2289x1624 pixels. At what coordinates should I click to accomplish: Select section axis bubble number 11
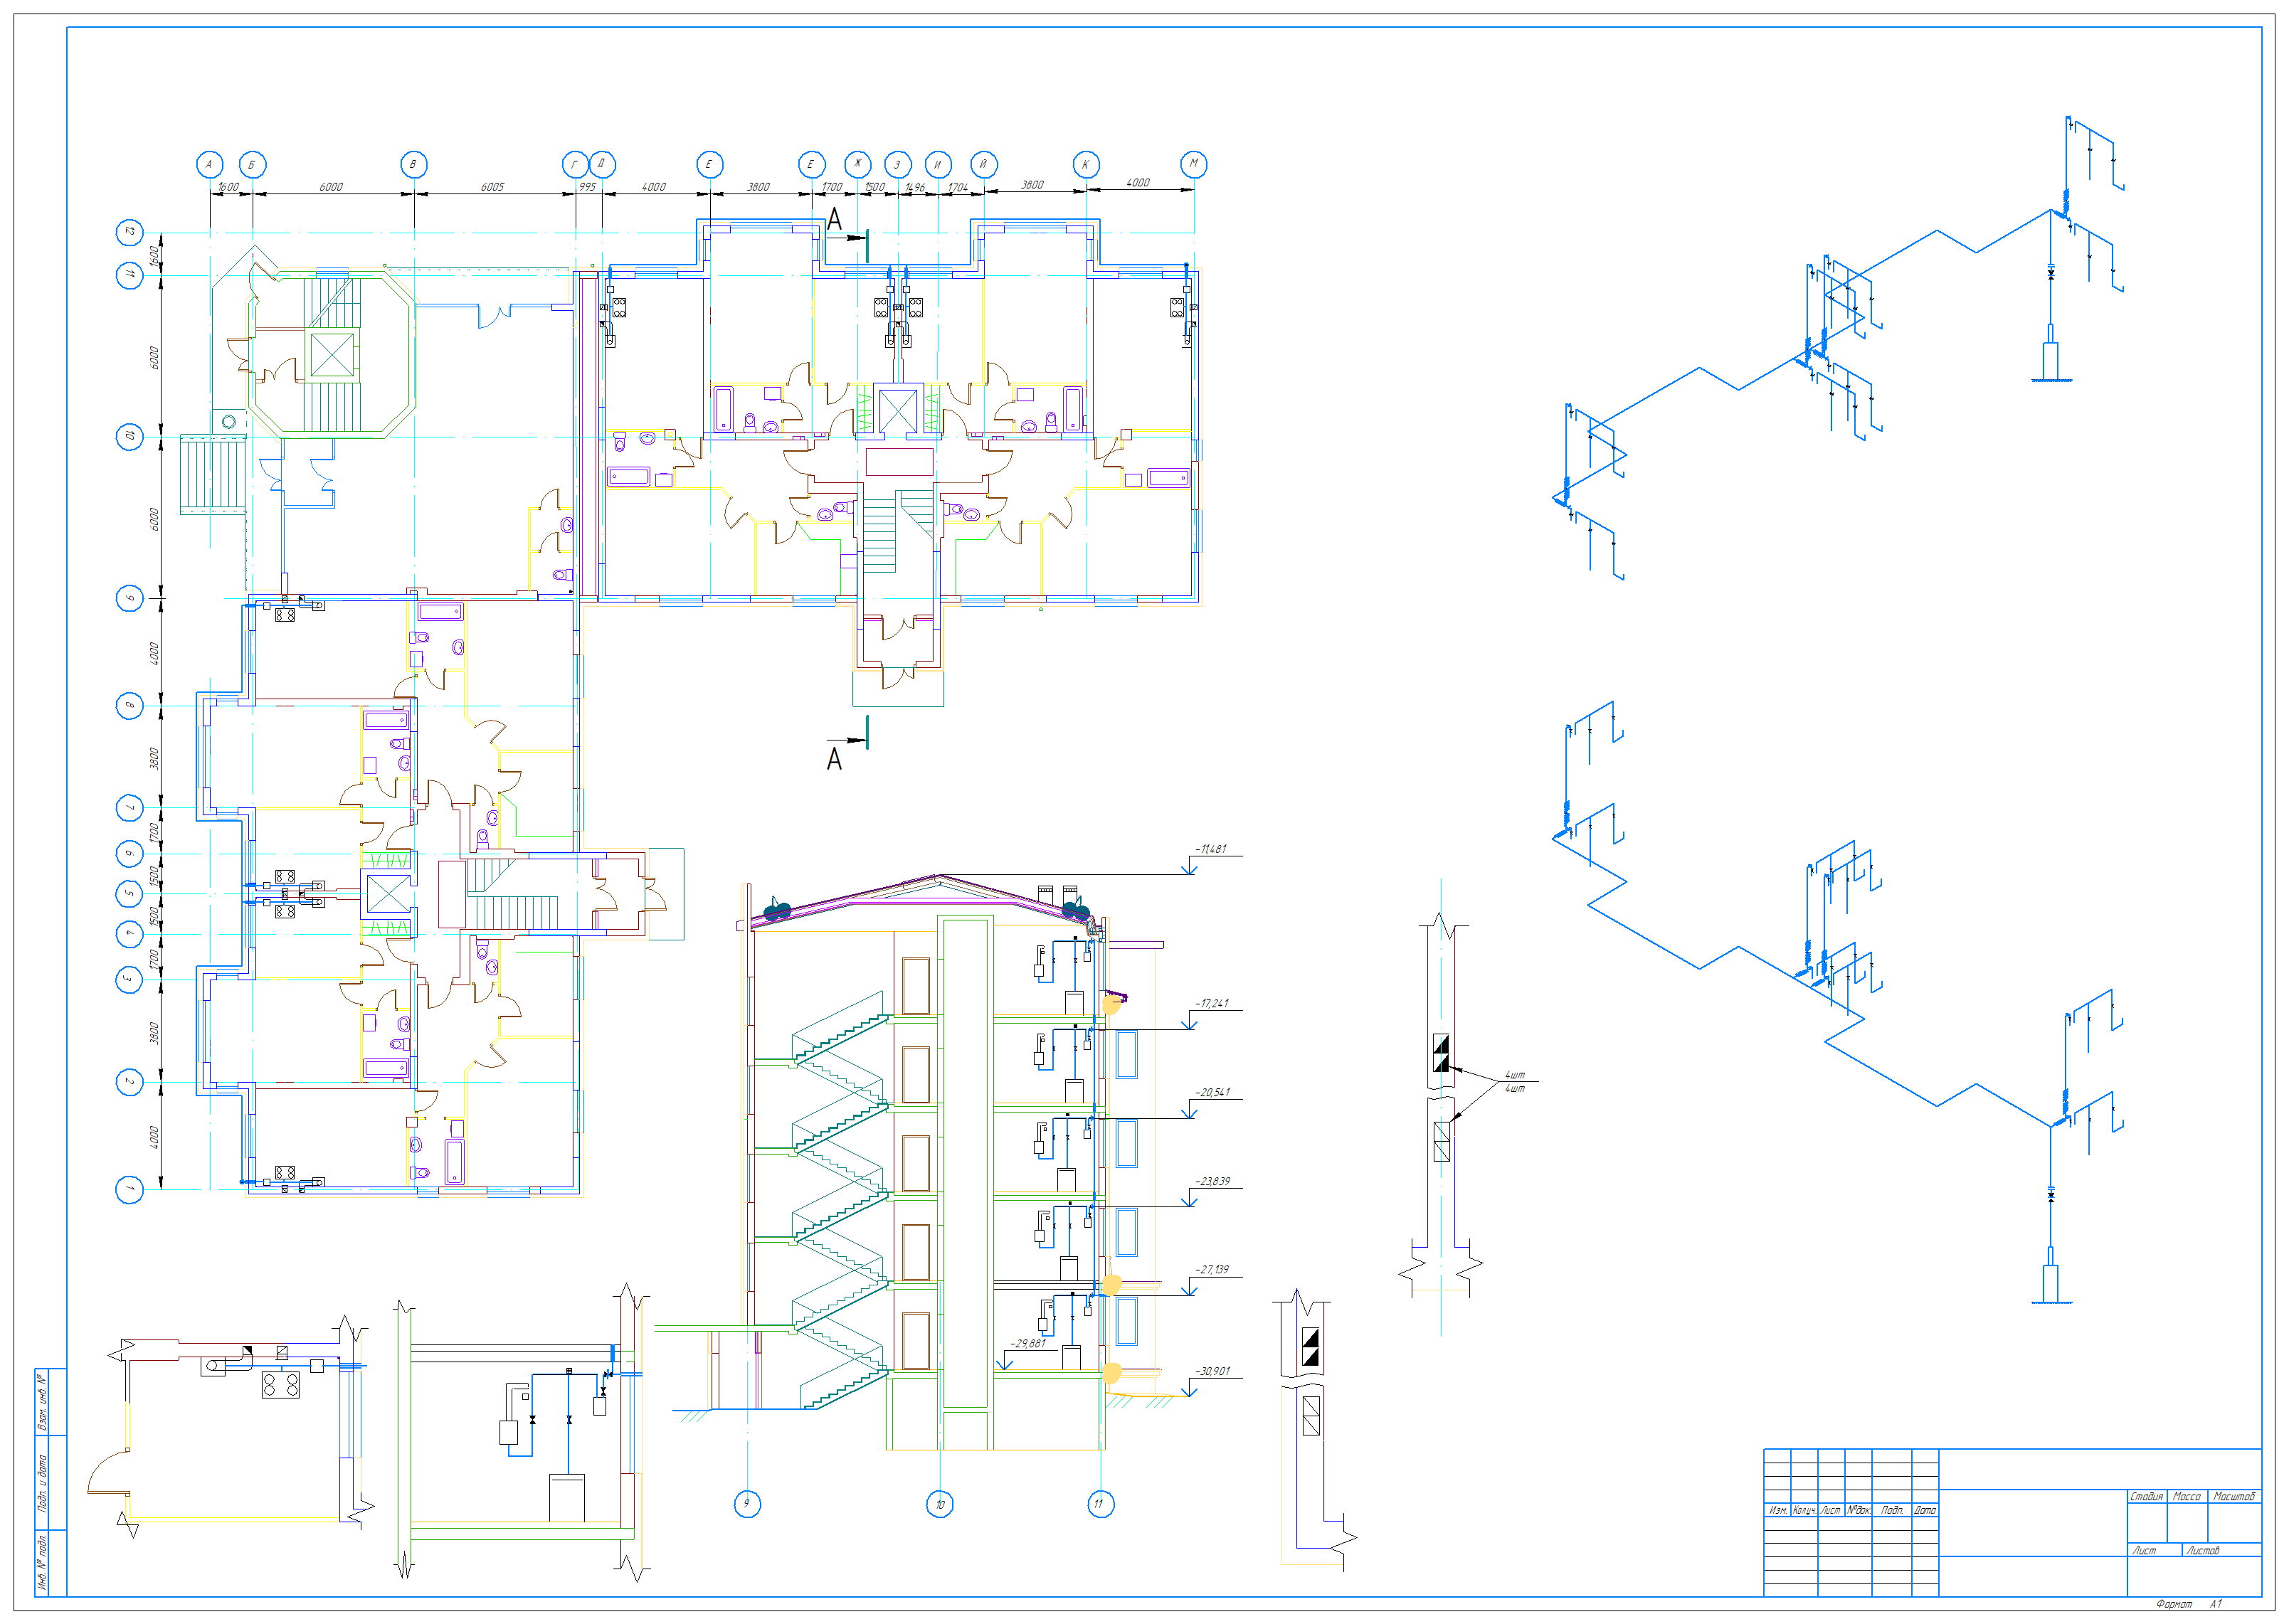pos(1099,1504)
